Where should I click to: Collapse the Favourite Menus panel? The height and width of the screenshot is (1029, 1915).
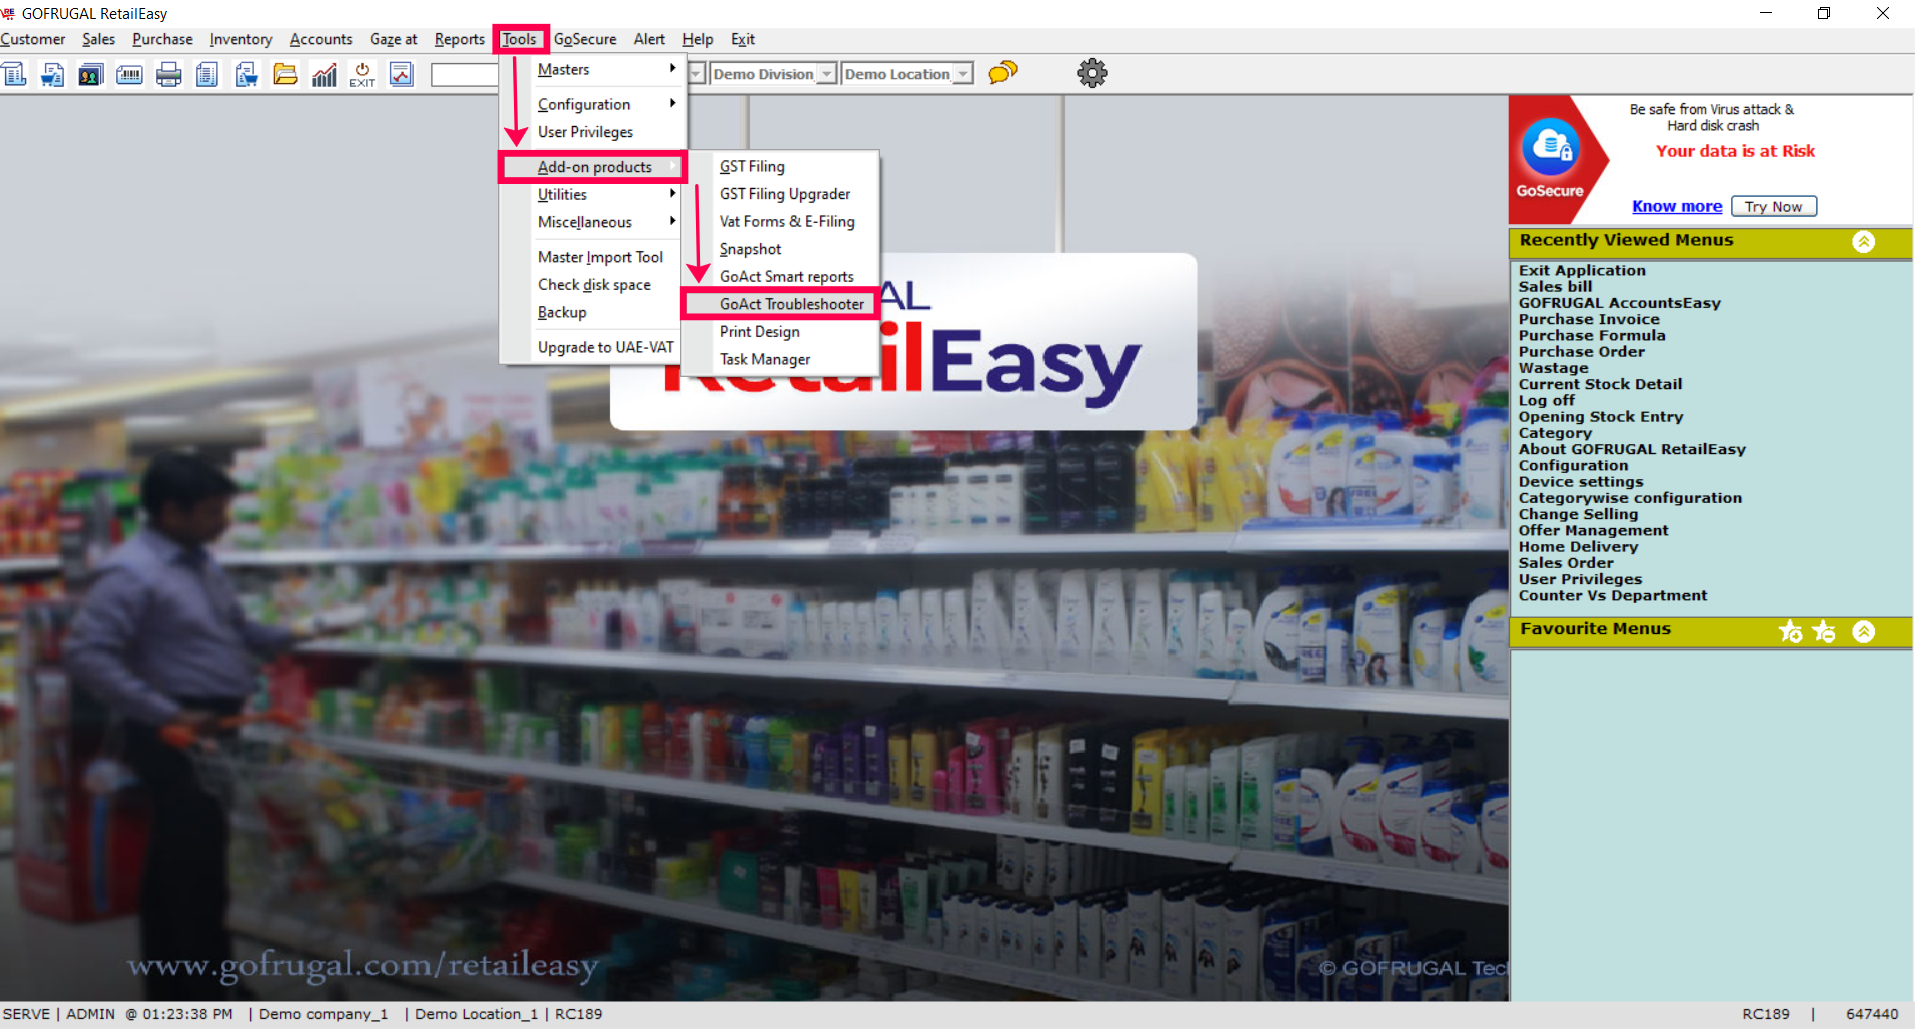click(x=1864, y=631)
